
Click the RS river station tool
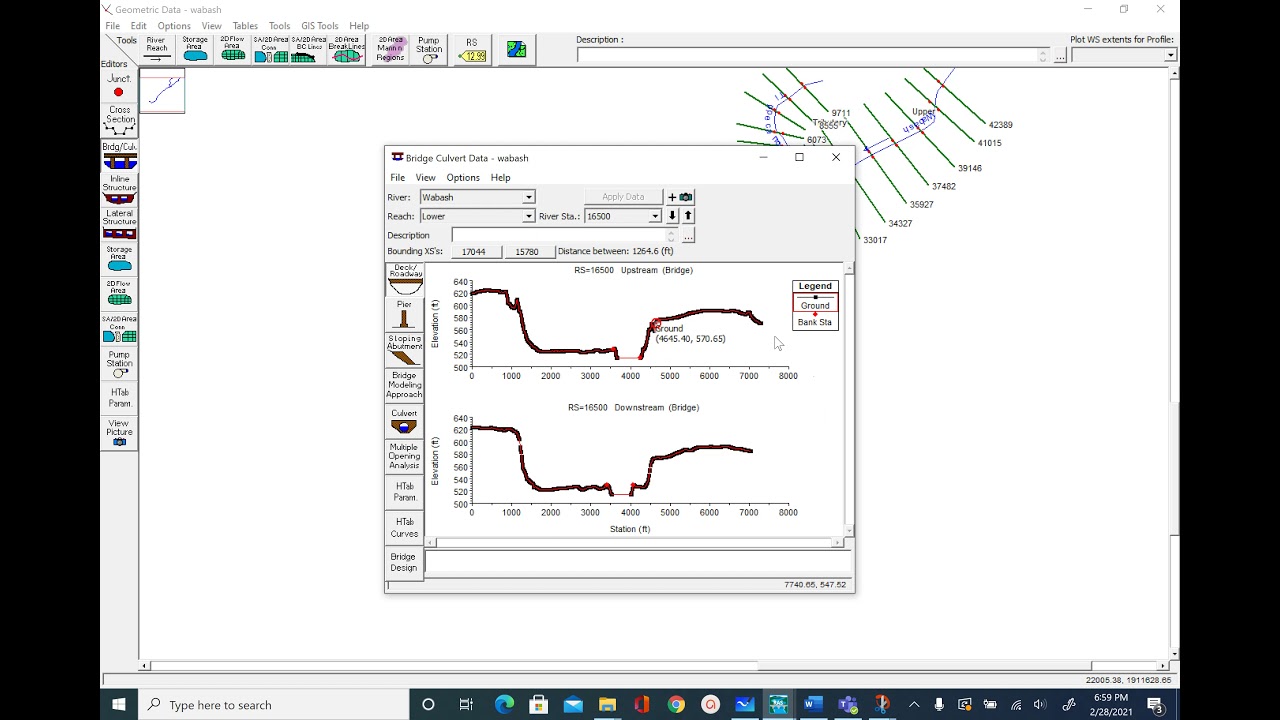(472, 49)
